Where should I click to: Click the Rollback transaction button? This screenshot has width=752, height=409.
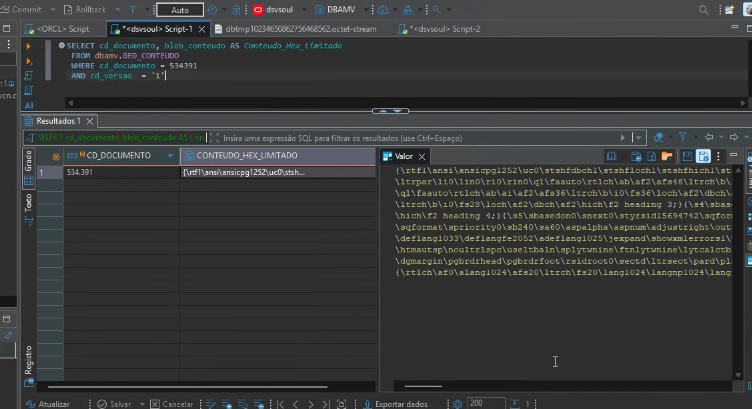[84, 9]
